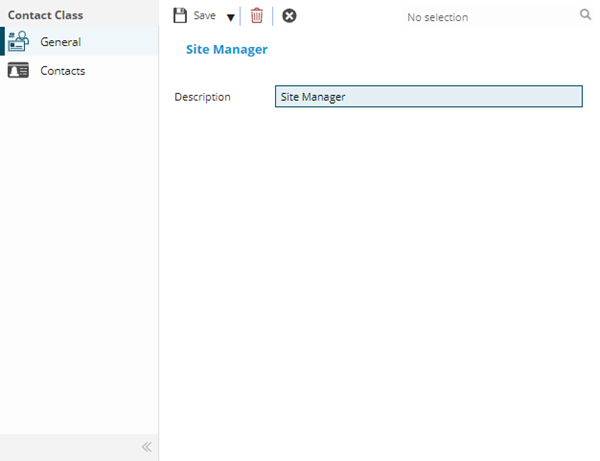This screenshot has height=461, width=600.
Task: Click the floppy disk Save icon
Action: (x=180, y=16)
